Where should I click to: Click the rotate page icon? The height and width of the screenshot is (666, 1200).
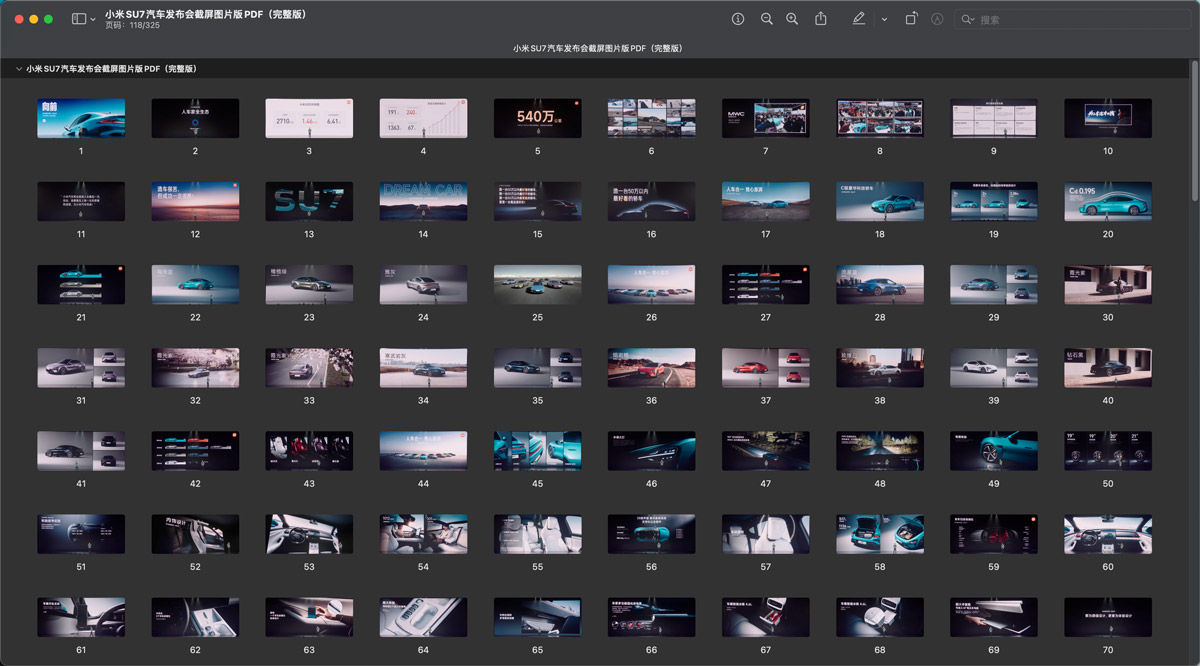pos(911,19)
